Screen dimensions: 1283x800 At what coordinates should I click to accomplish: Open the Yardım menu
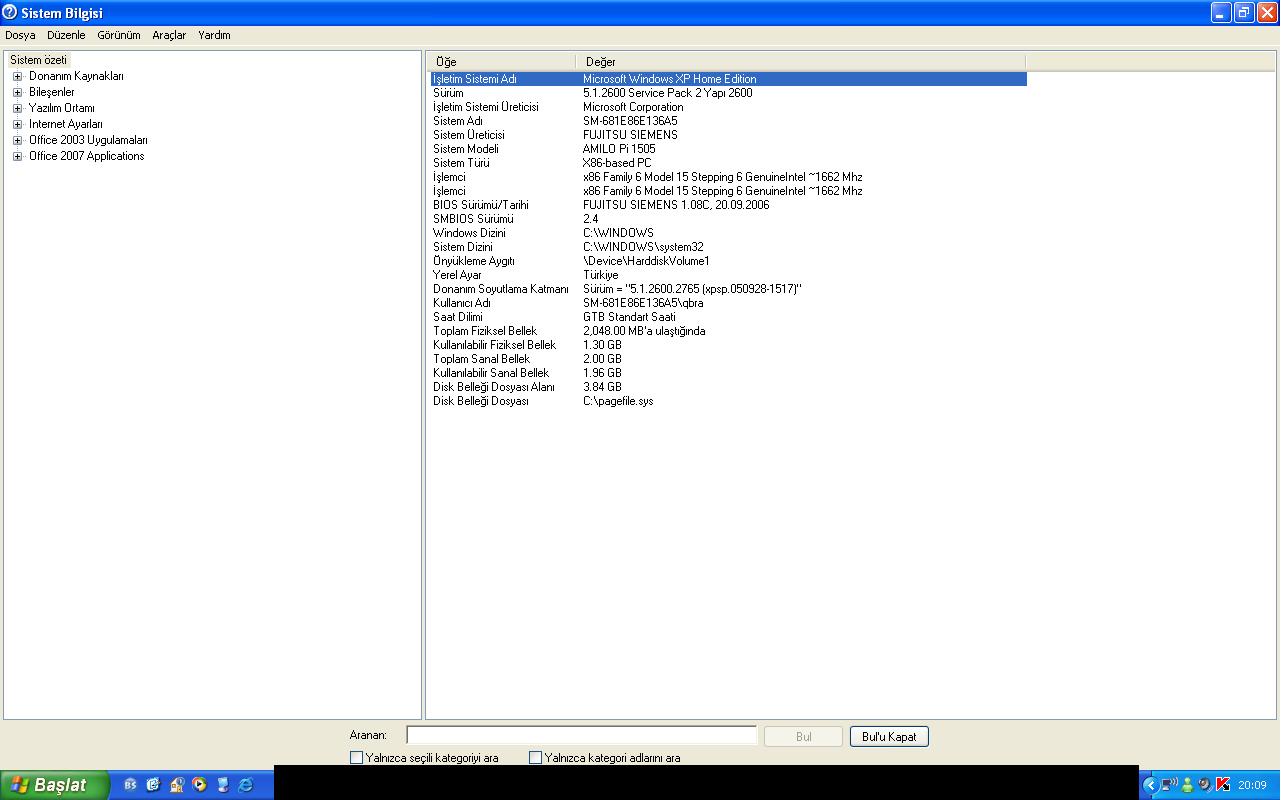point(214,35)
